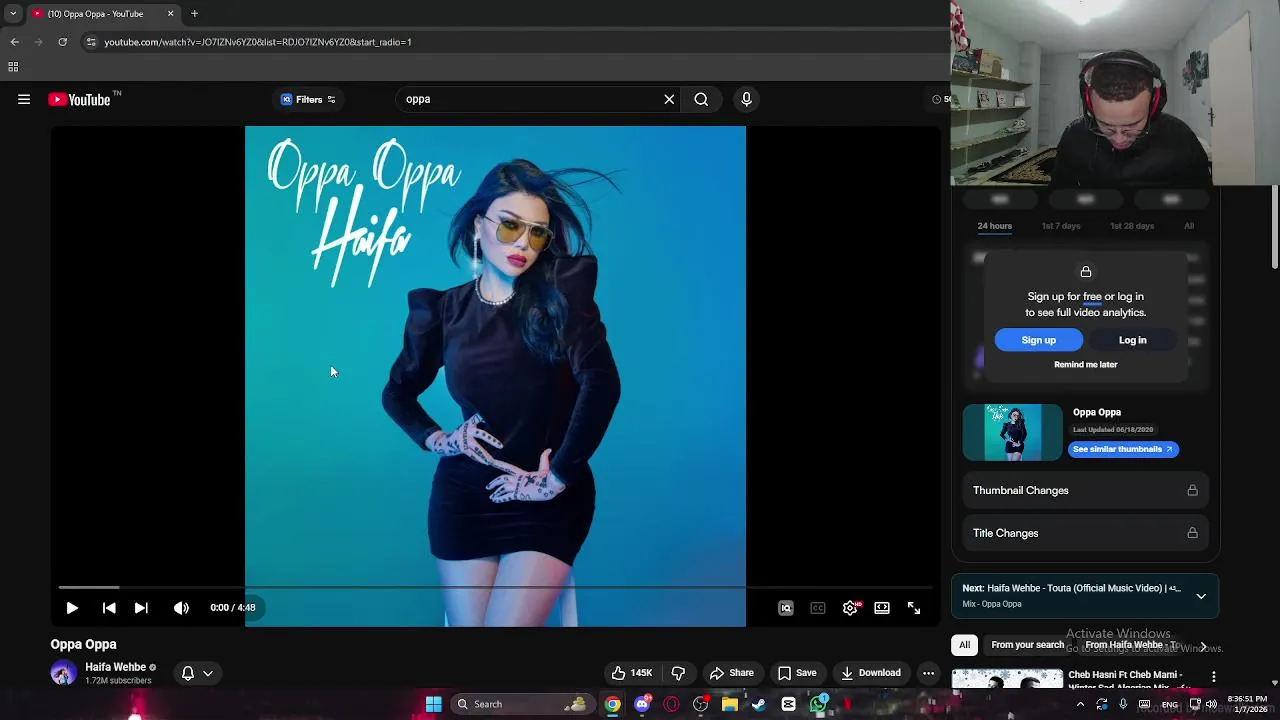Dislike the video
The image size is (1280, 720).
coord(678,673)
